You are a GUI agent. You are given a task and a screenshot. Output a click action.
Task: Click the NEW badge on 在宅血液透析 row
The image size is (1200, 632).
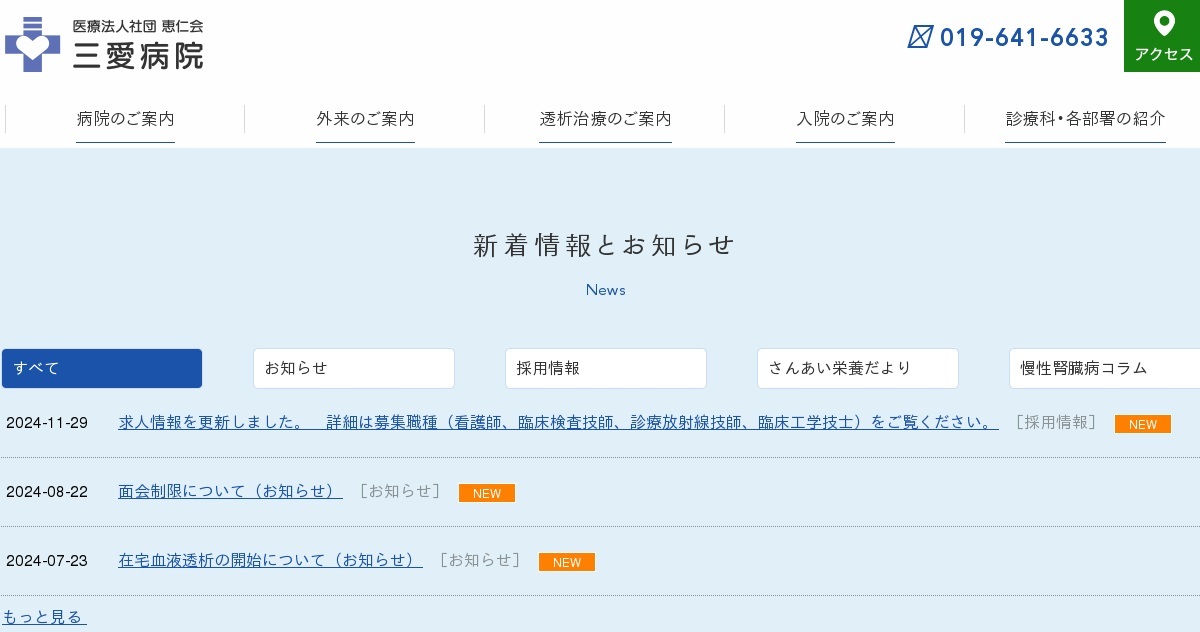(x=567, y=562)
